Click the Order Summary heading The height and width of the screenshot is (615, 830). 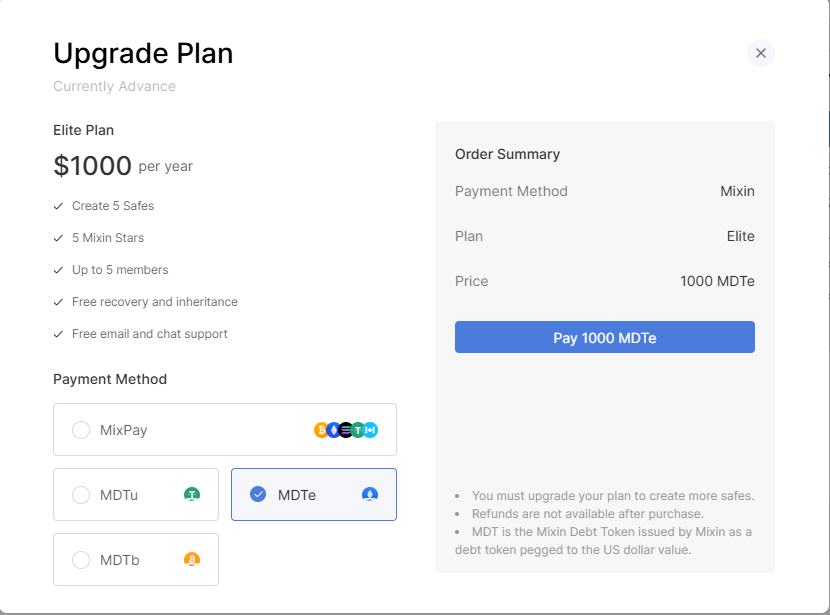(x=507, y=154)
